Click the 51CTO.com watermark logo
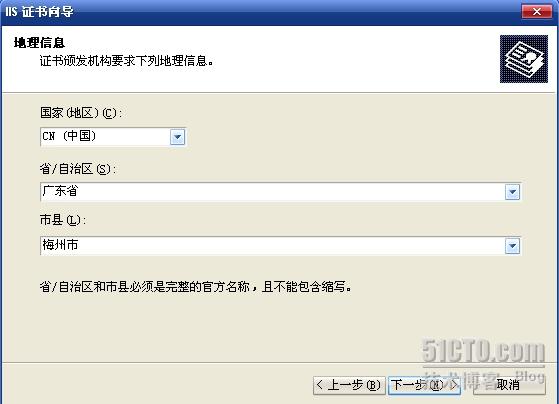Viewport: 559px width, 404px height. coord(483,352)
